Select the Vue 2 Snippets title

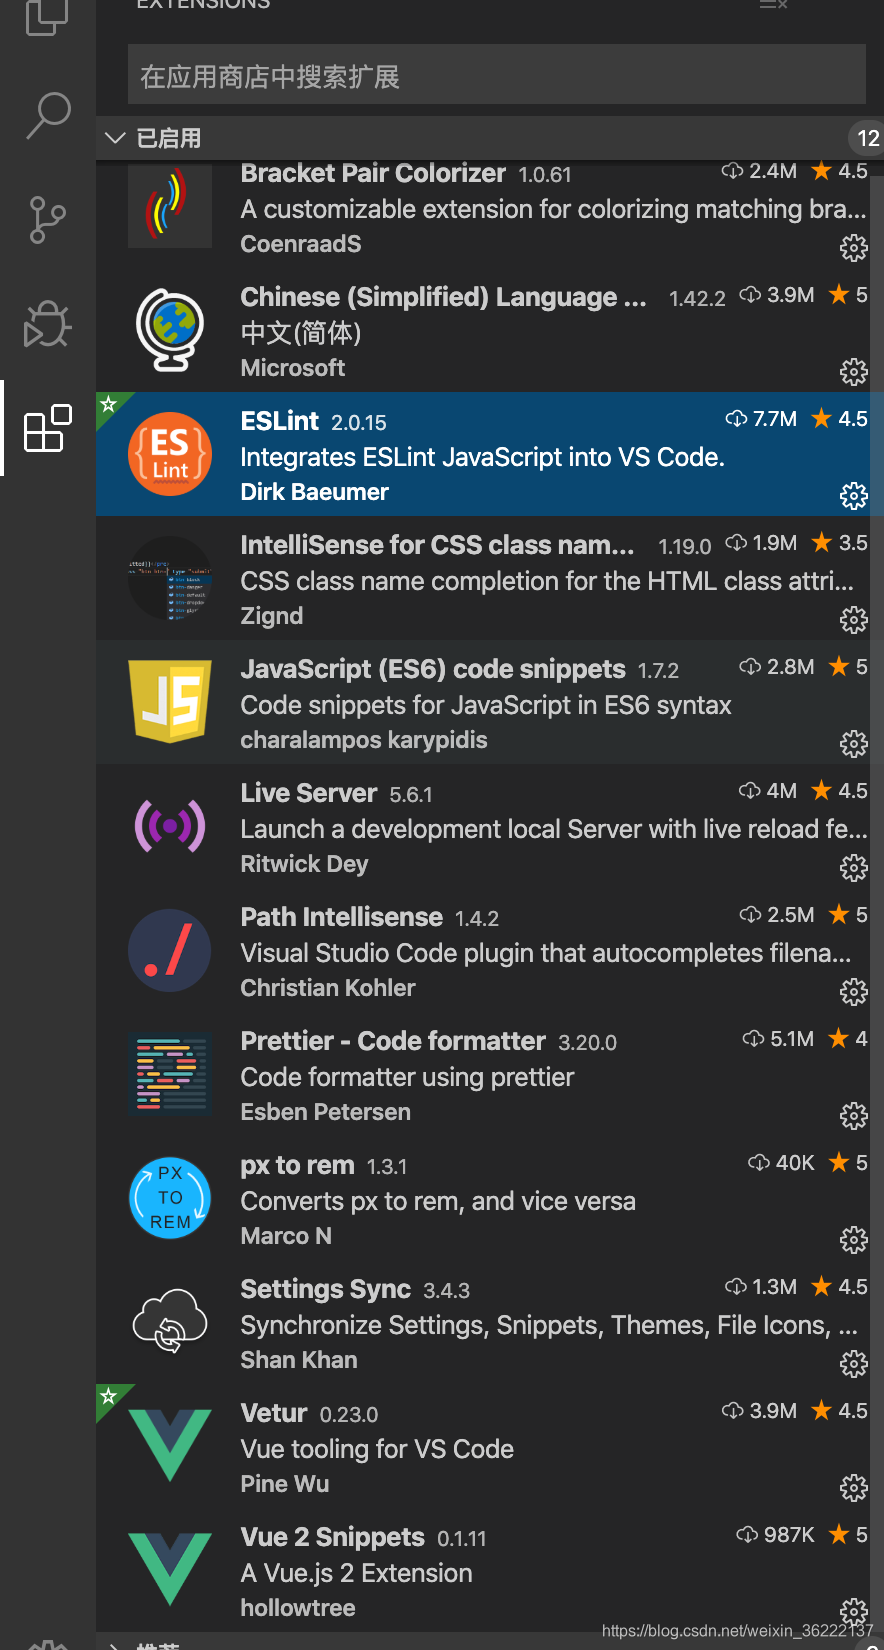333,1537
